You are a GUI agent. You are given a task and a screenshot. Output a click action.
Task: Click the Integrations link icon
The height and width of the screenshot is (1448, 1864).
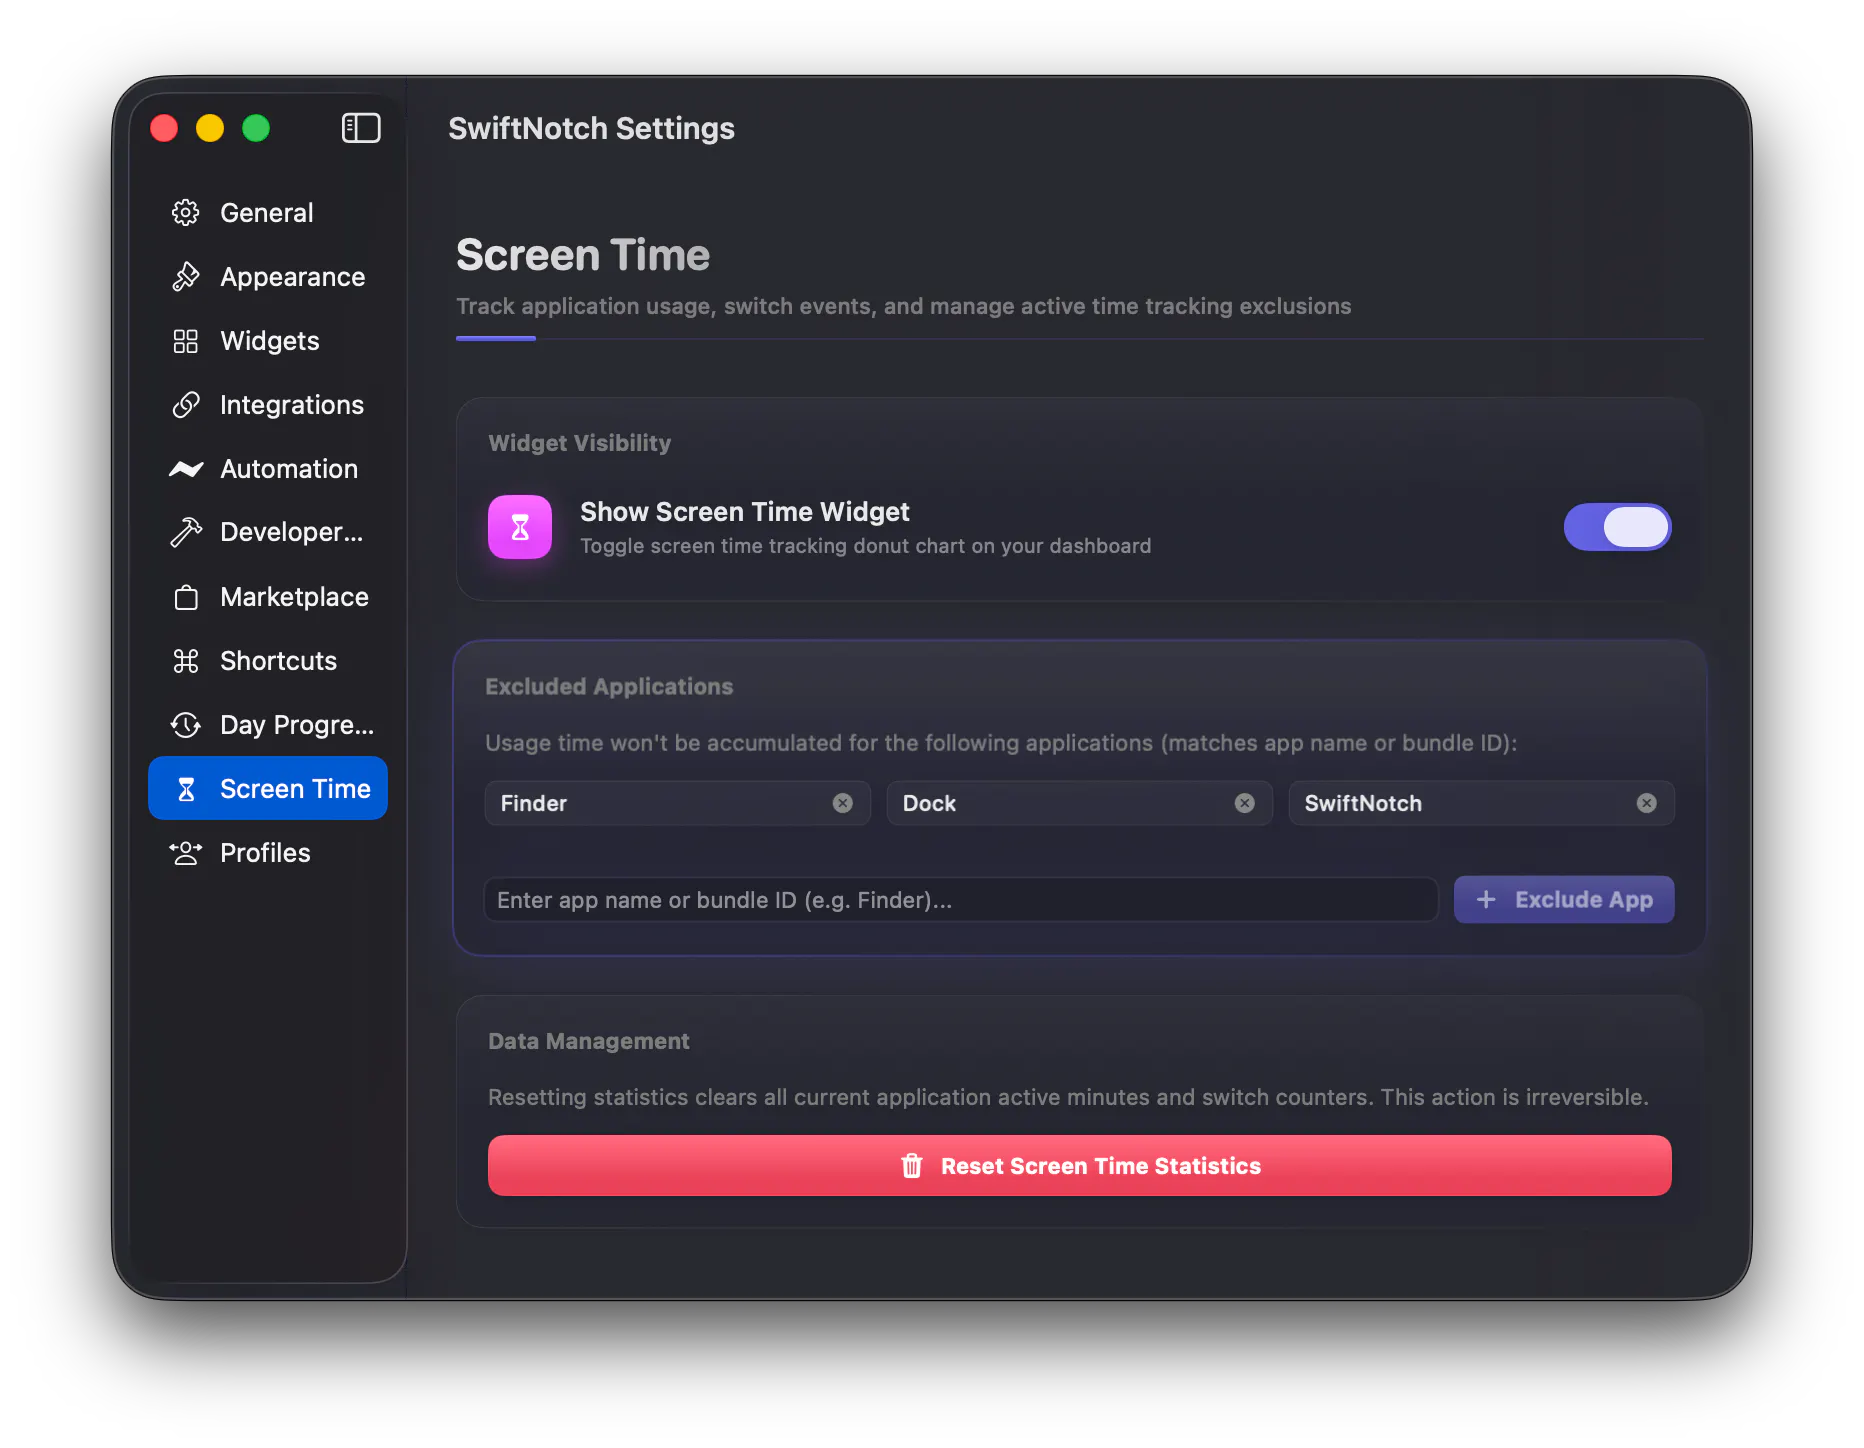pyautogui.click(x=186, y=405)
